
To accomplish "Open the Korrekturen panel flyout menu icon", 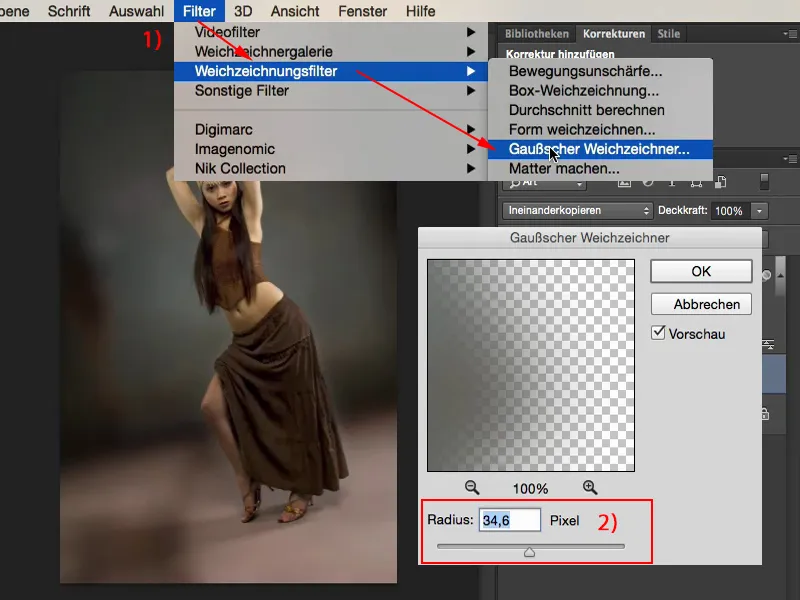I will [x=790, y=34].
